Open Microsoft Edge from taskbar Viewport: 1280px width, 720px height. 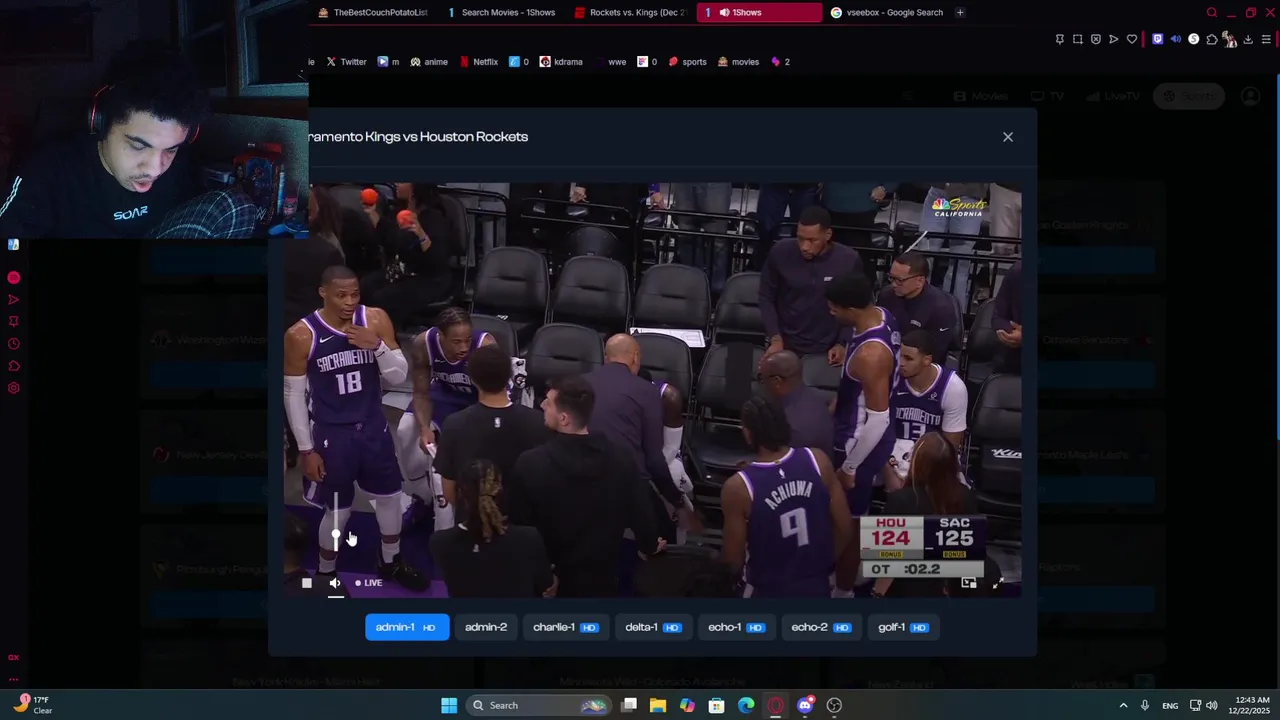(746, 706)
